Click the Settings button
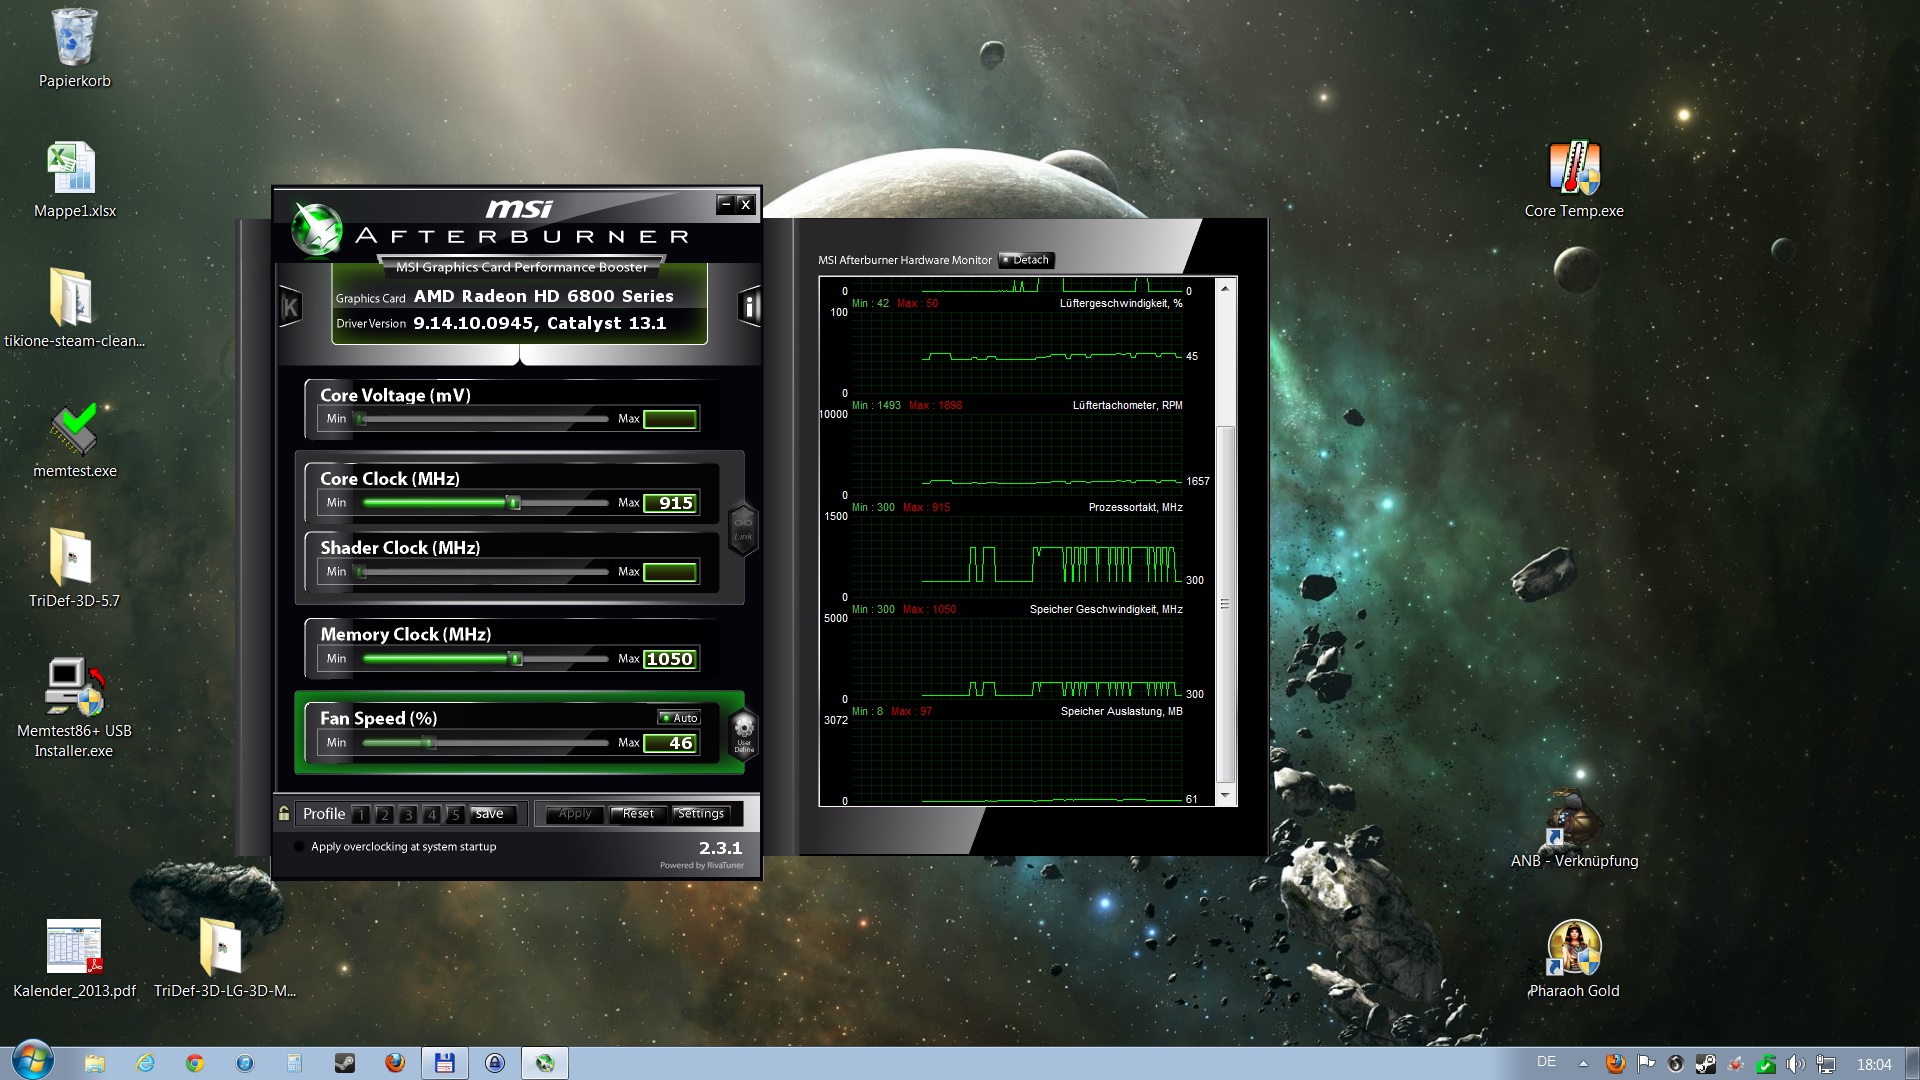Viewport: 1920px width, 1080px height. pos(700,814)
